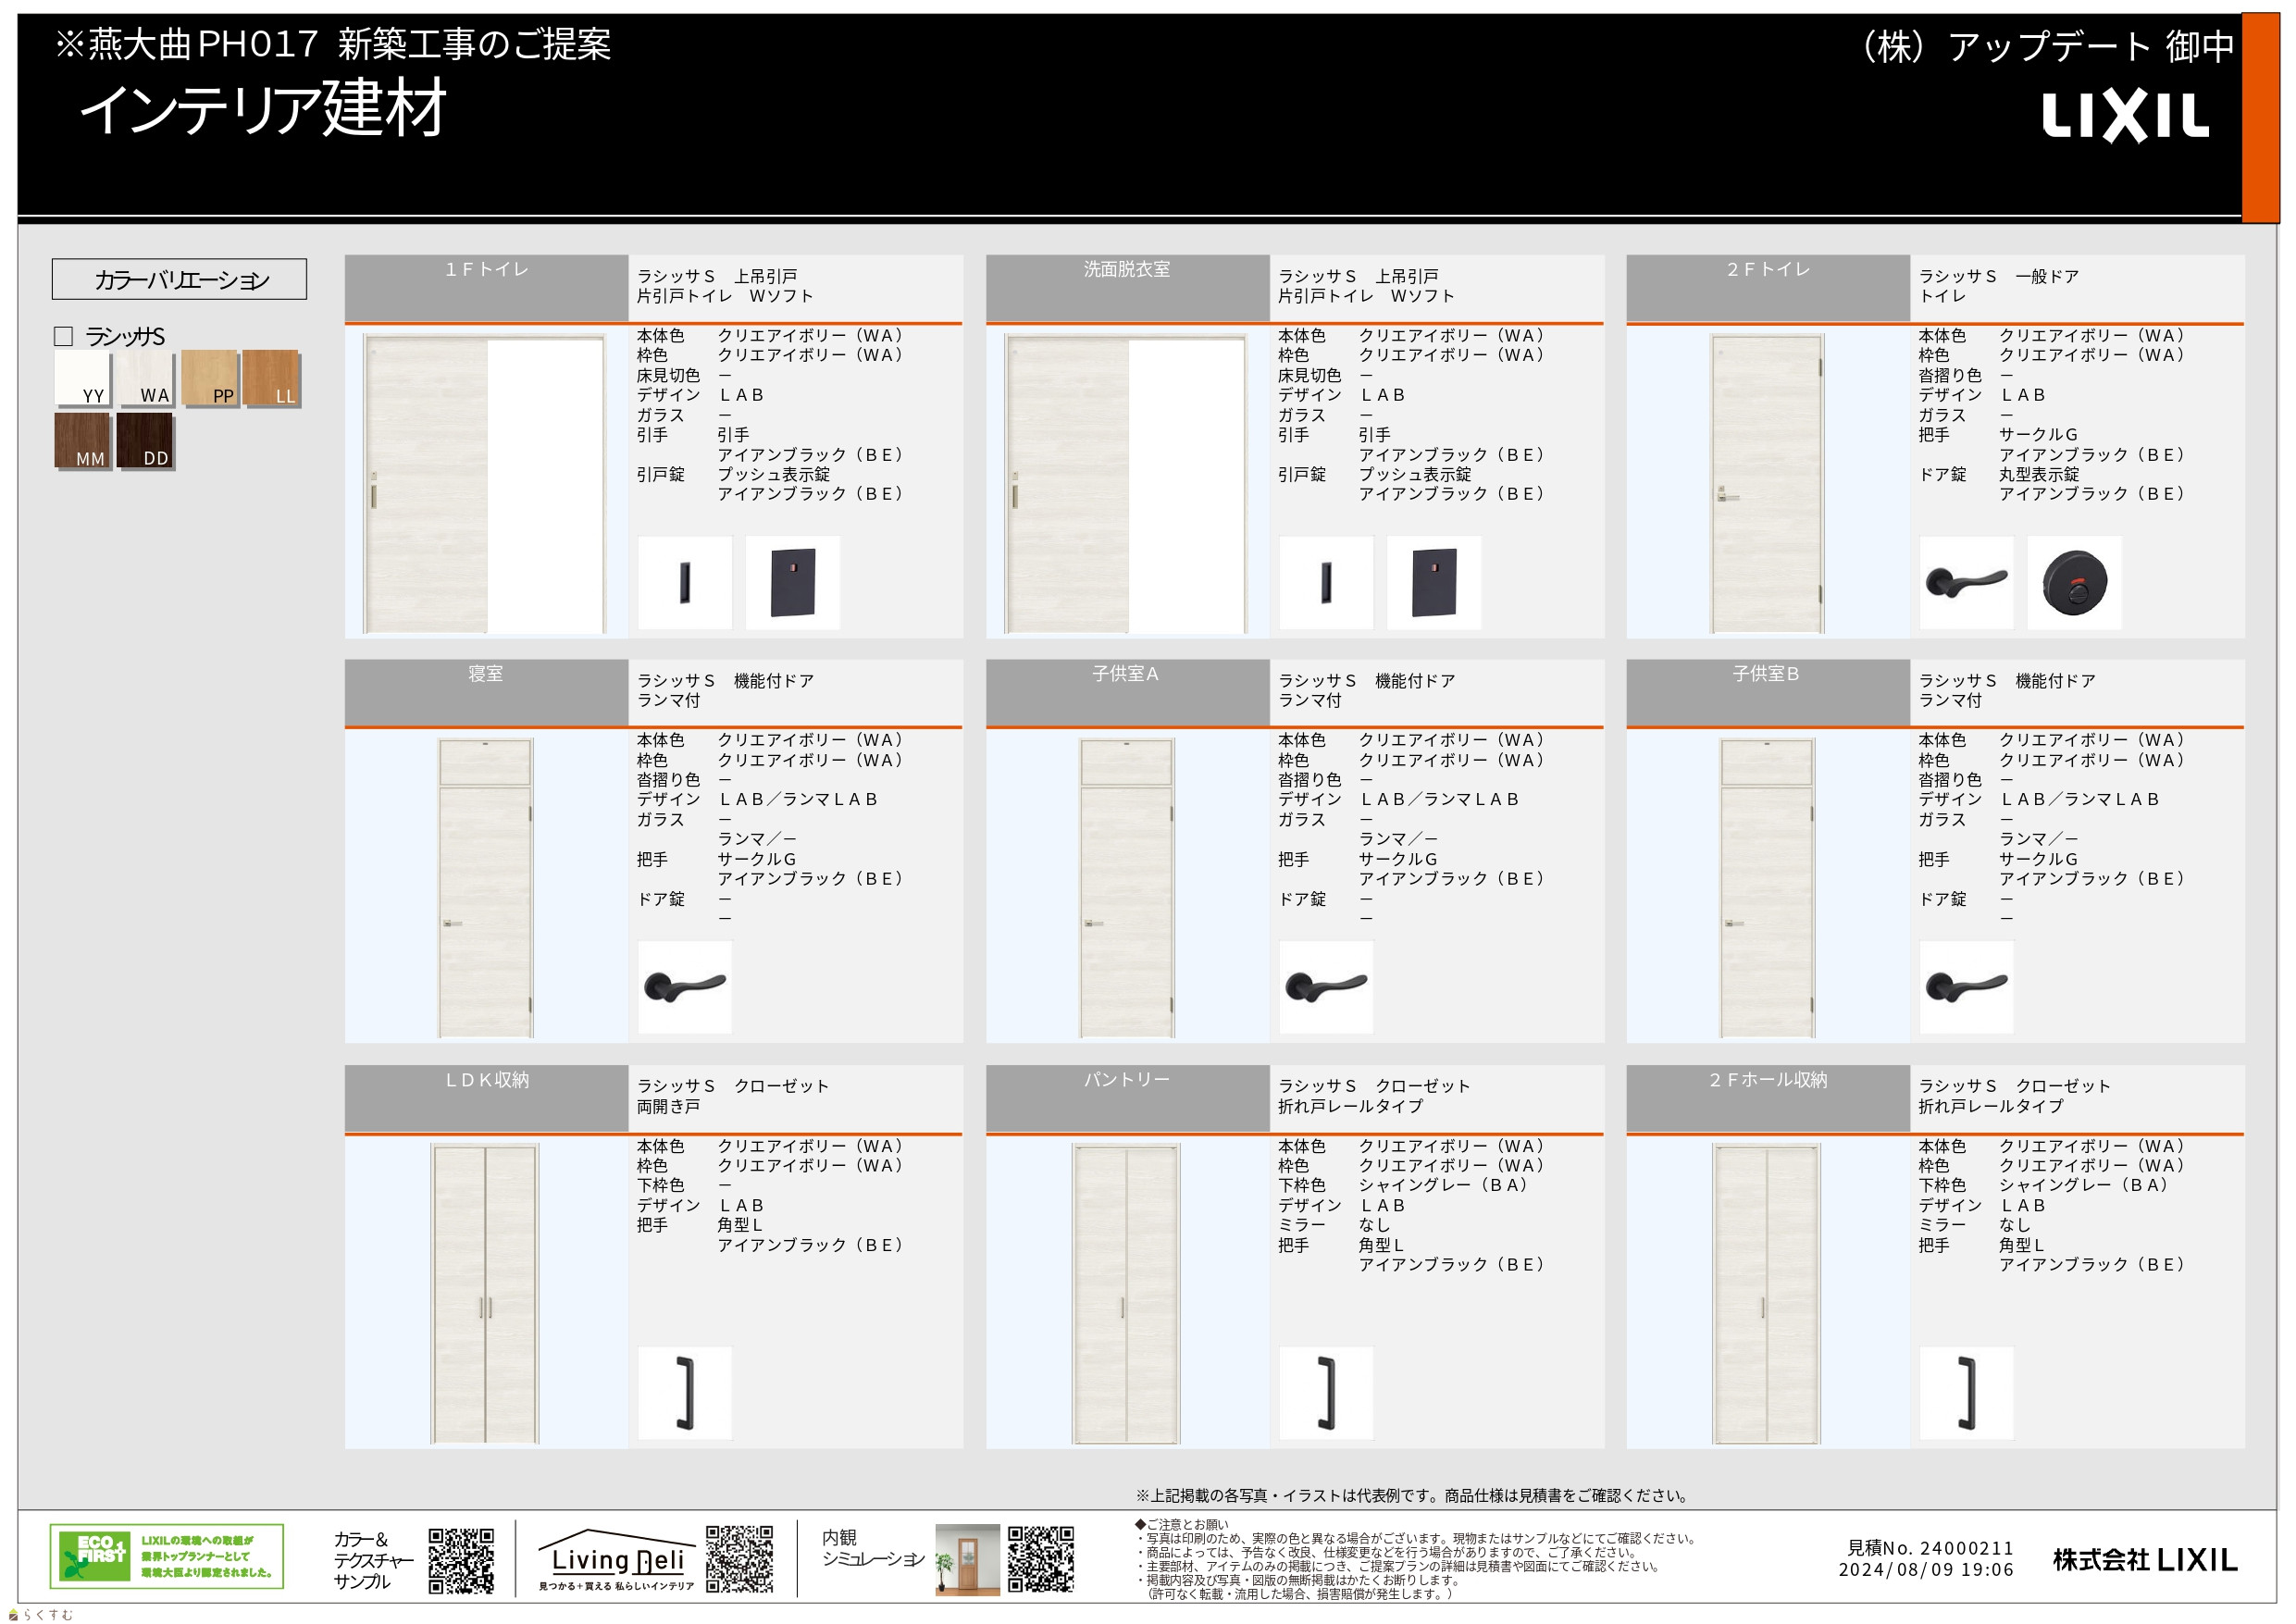
Task: Click the 2Fトイレ round indicator lock icon
Action: pos(2074,582)
